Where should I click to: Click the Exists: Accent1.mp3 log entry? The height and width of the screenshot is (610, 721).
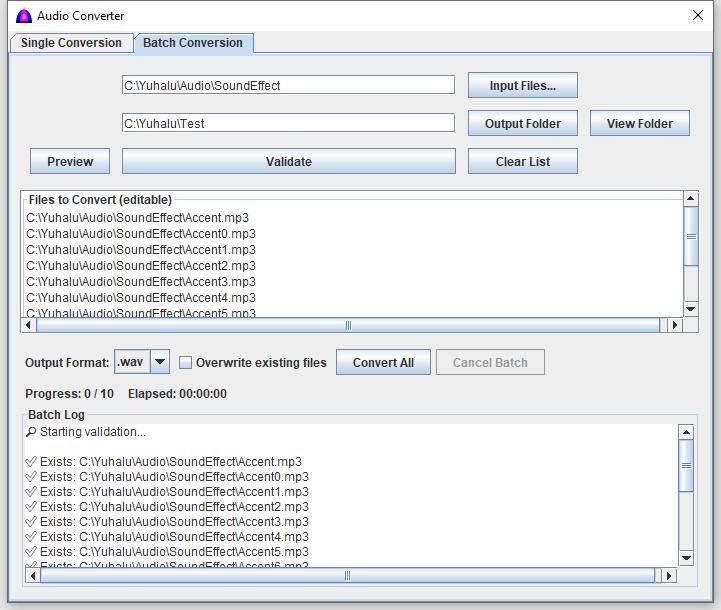pos(167,491)
